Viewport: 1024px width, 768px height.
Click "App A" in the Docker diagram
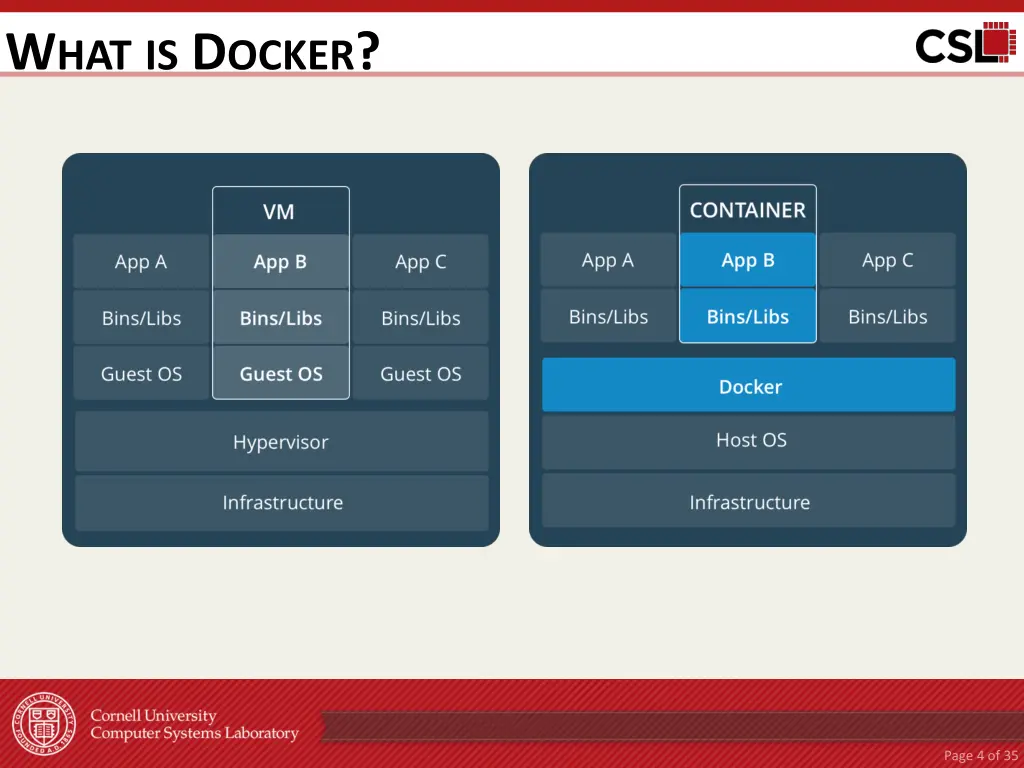pos(608,260)
